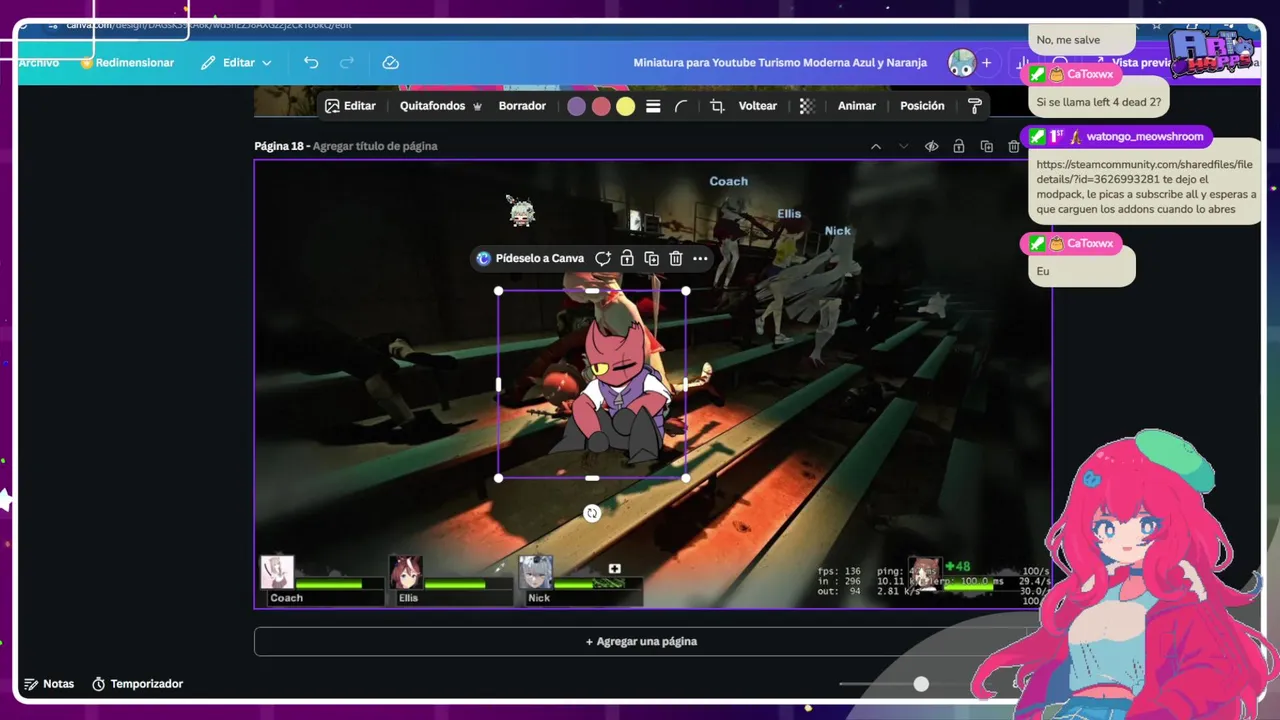Click watongo_meowshroom chat username
The width and height of the screenshot is (1280, 720).
[1145, 137]
